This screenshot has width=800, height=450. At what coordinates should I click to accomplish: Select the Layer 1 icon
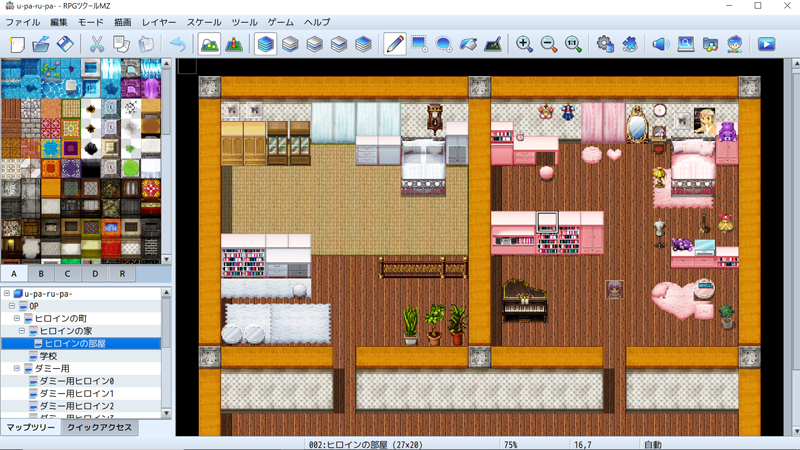point(290,44)
